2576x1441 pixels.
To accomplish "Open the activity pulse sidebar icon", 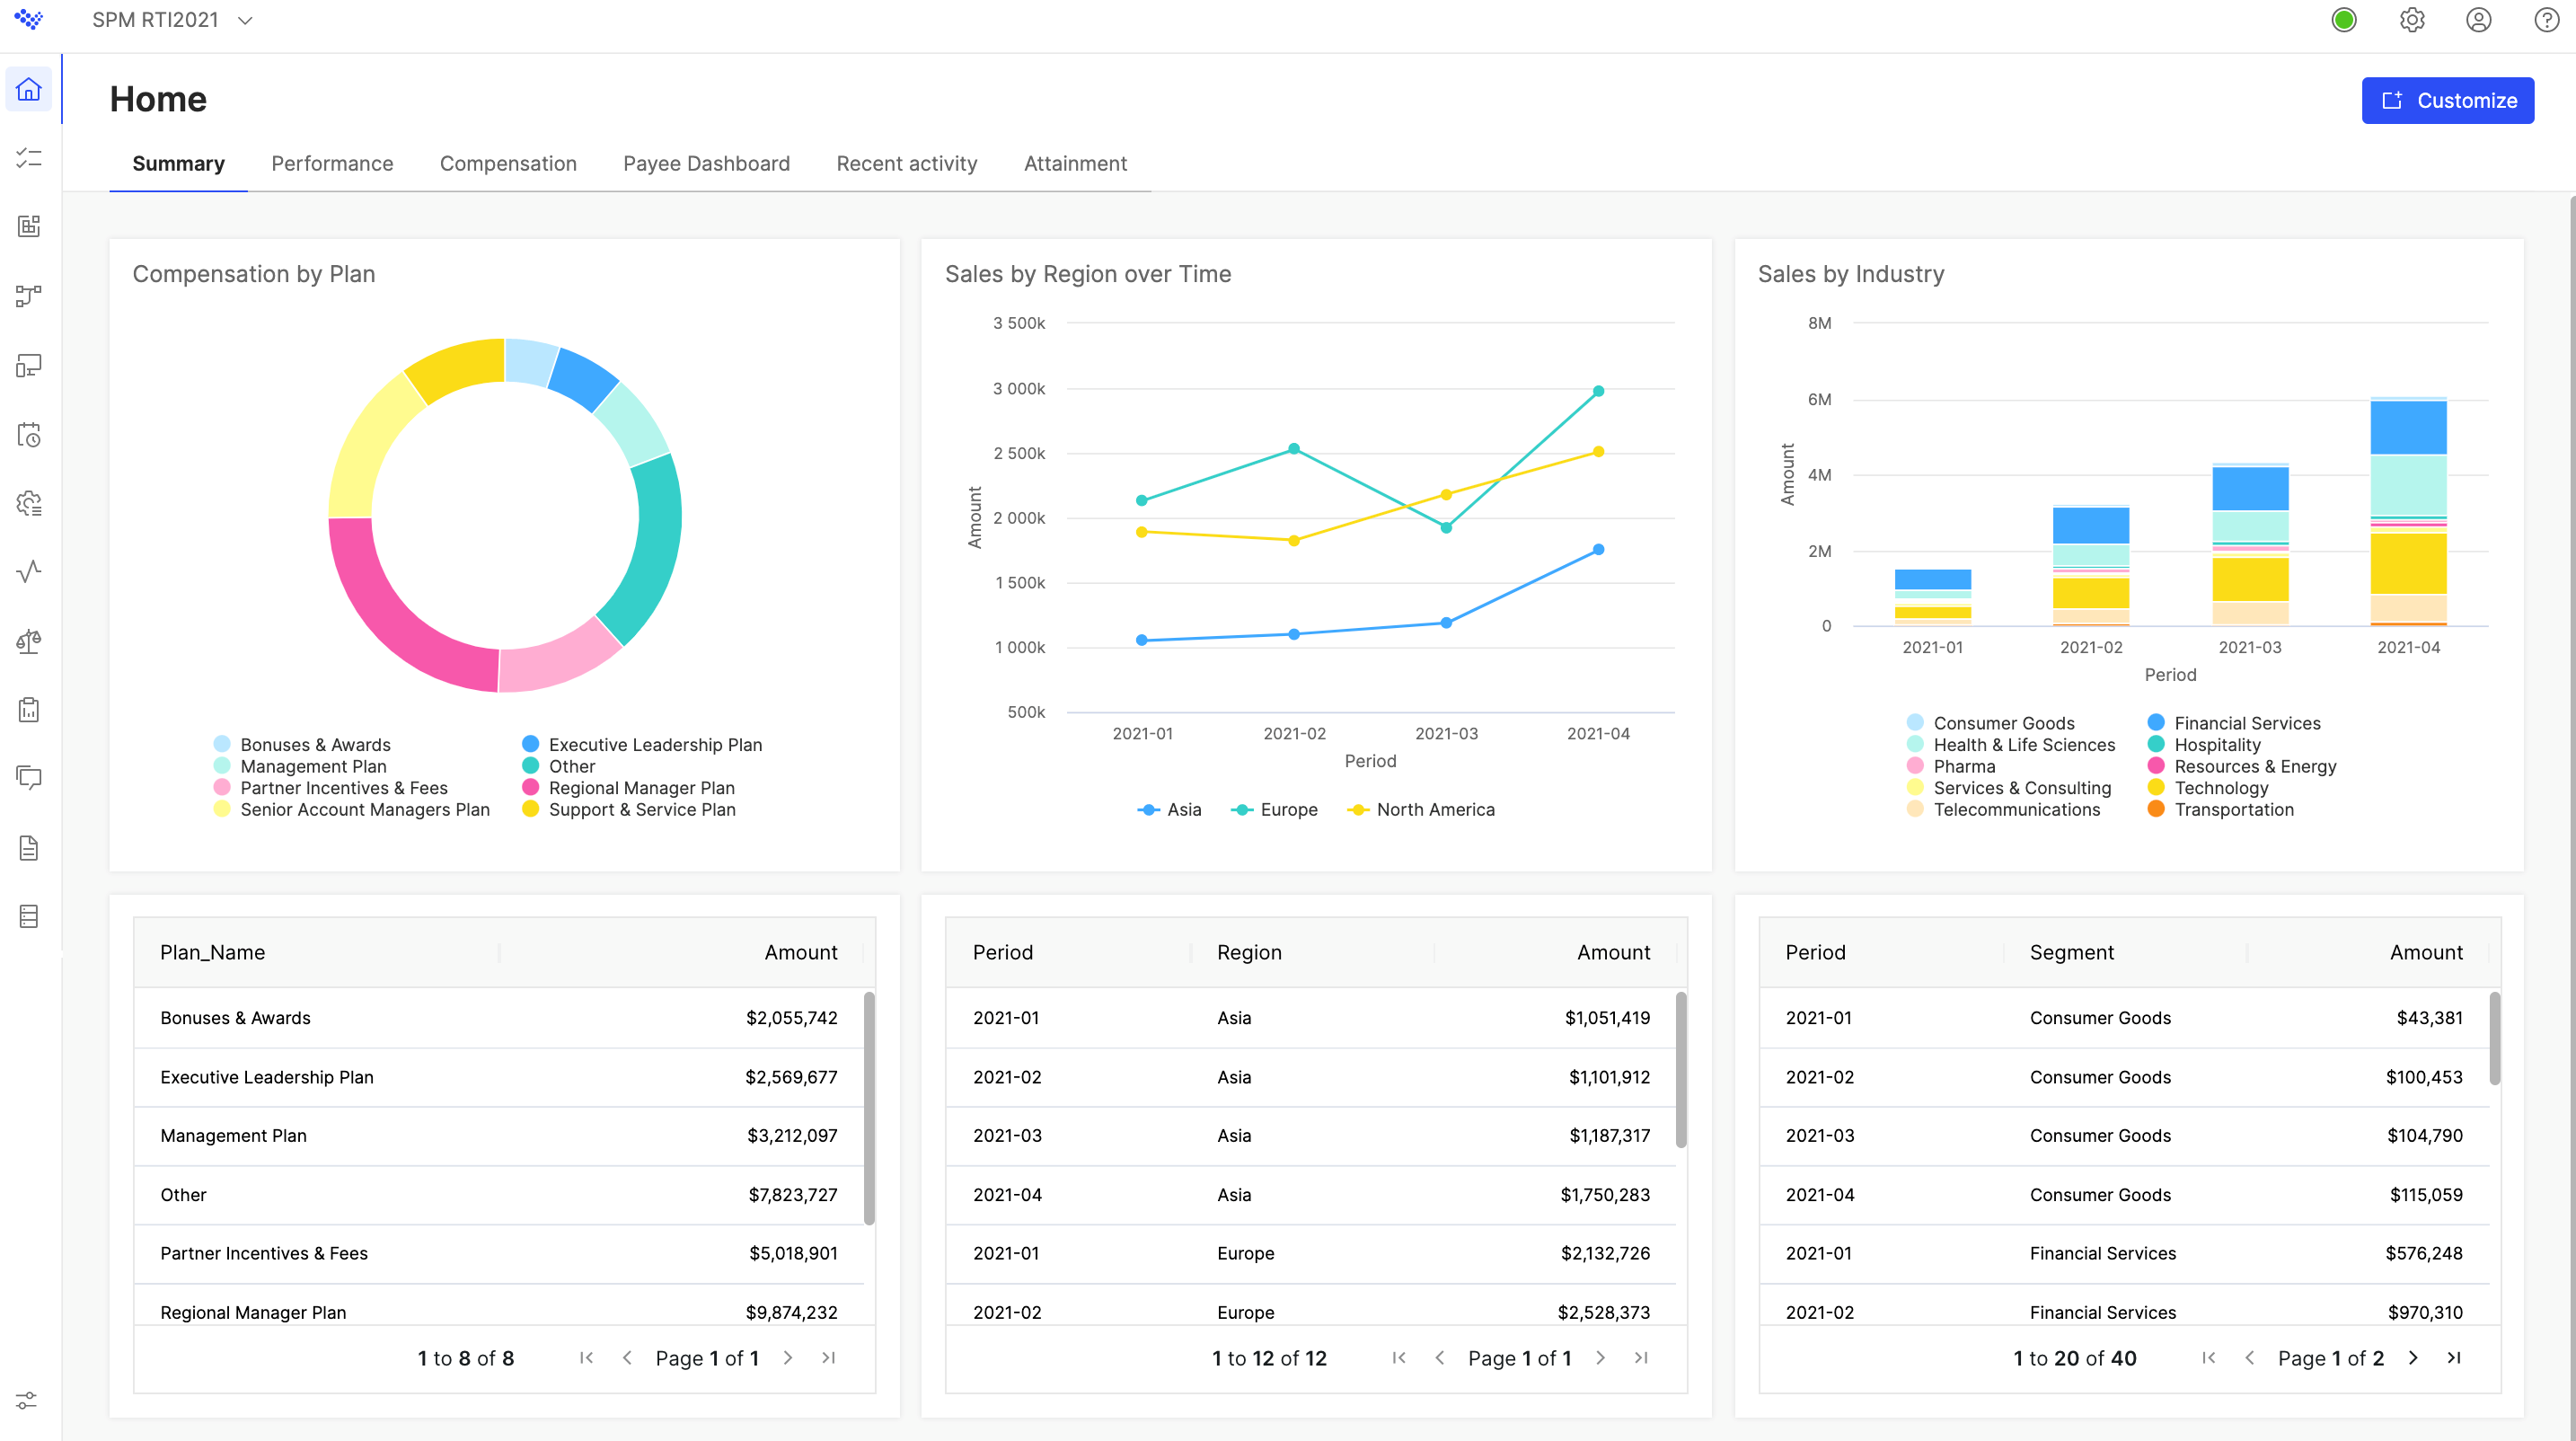I will point(29,571).
